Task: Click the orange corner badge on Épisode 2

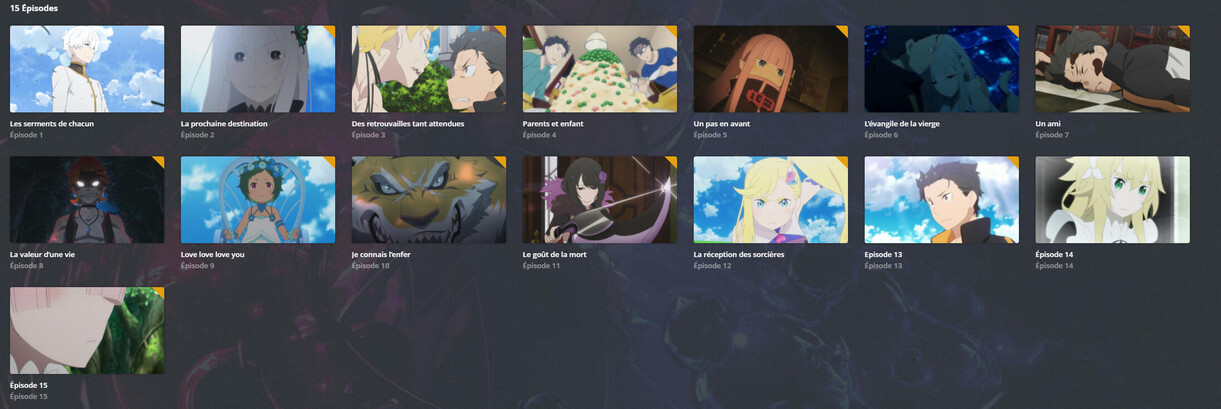Action: point(330,31)
